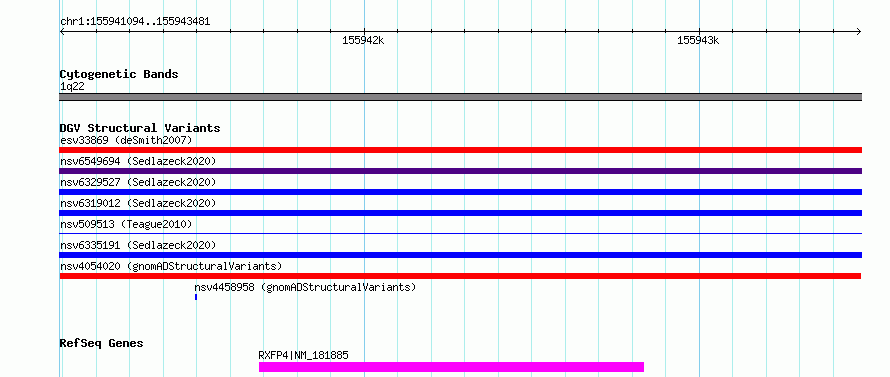Click the red esv33869 variant bar

(460, 150)
